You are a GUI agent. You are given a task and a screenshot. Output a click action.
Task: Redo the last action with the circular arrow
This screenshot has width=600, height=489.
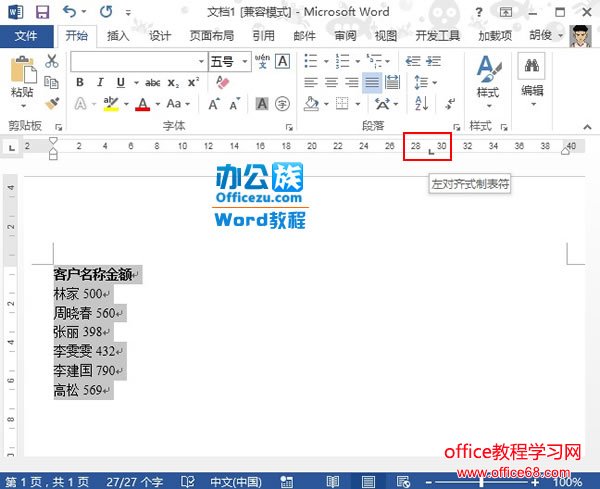(x=106, y=12)
